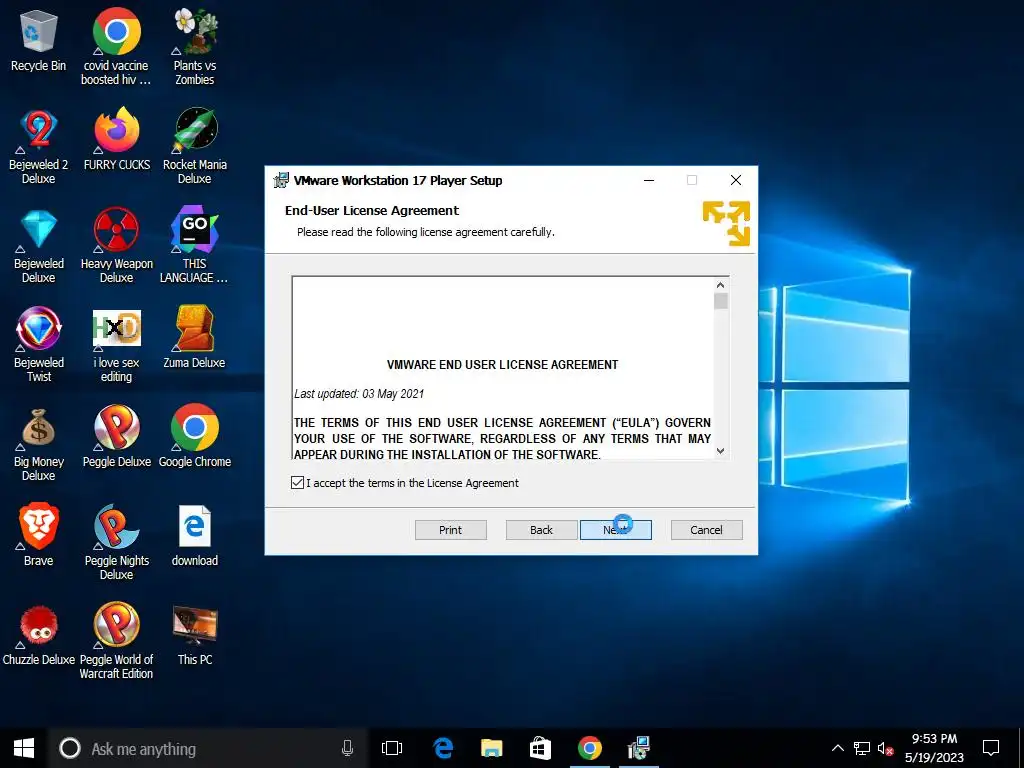Open the Windows Start menu
The width and height of the screenshot is (1024, 768).
(x=24, y=748)
